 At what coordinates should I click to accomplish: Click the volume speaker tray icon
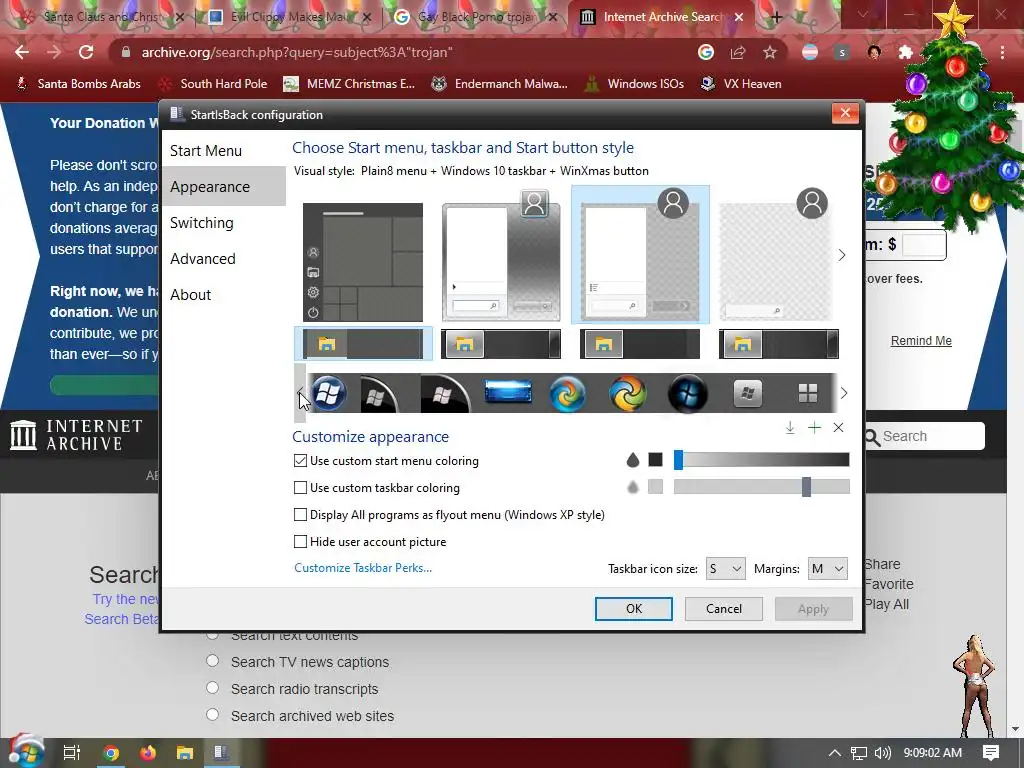click(882, 753)
